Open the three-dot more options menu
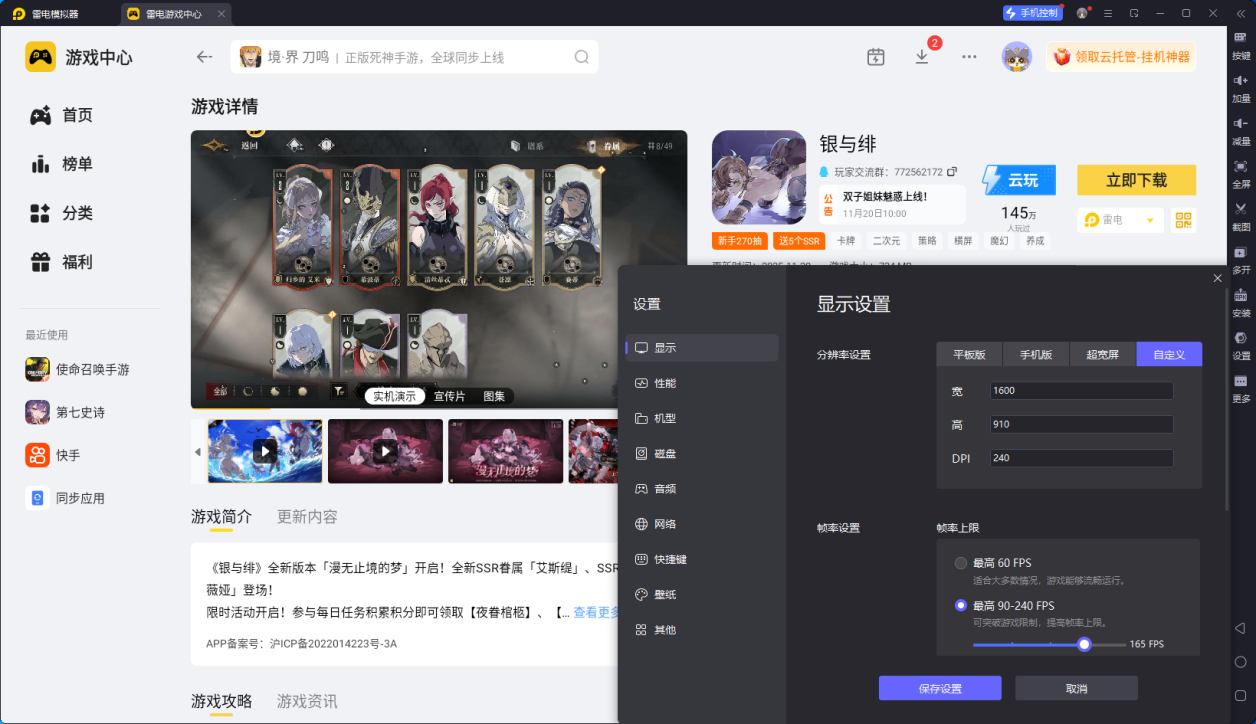The image size is (1256, 724). coord(969,57)
